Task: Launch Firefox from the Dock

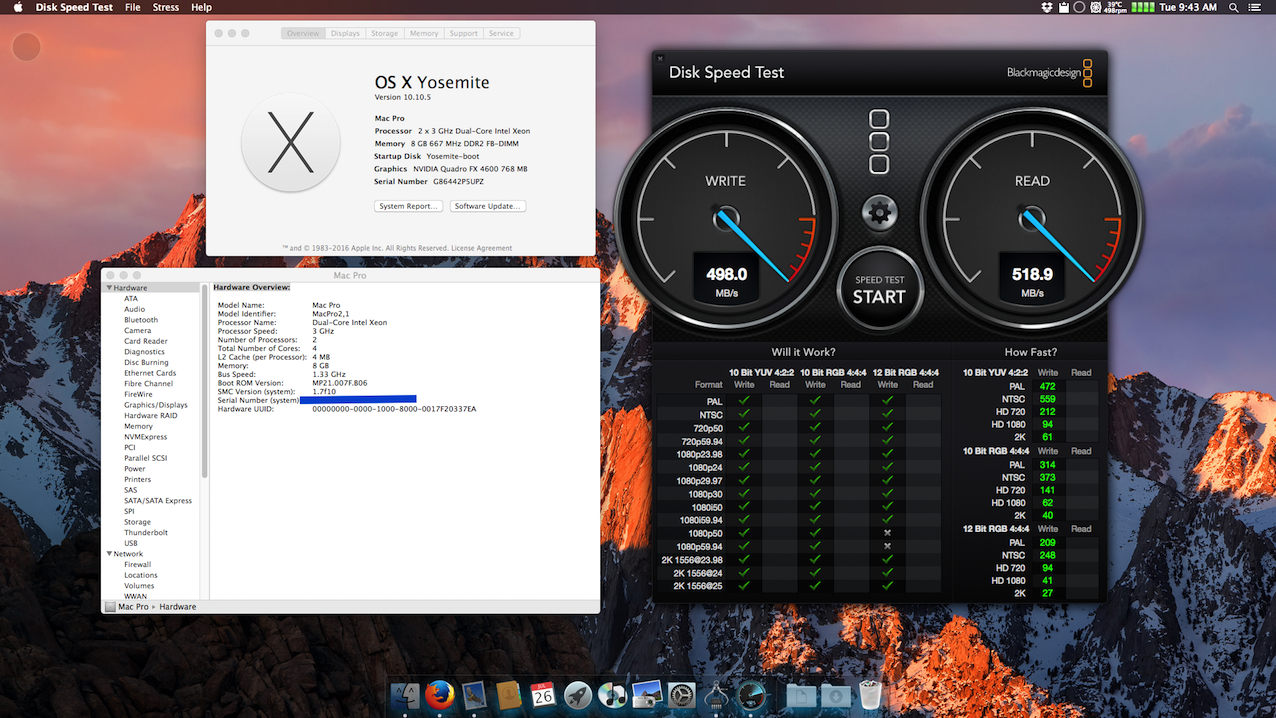Action: (x=440, y=694)
